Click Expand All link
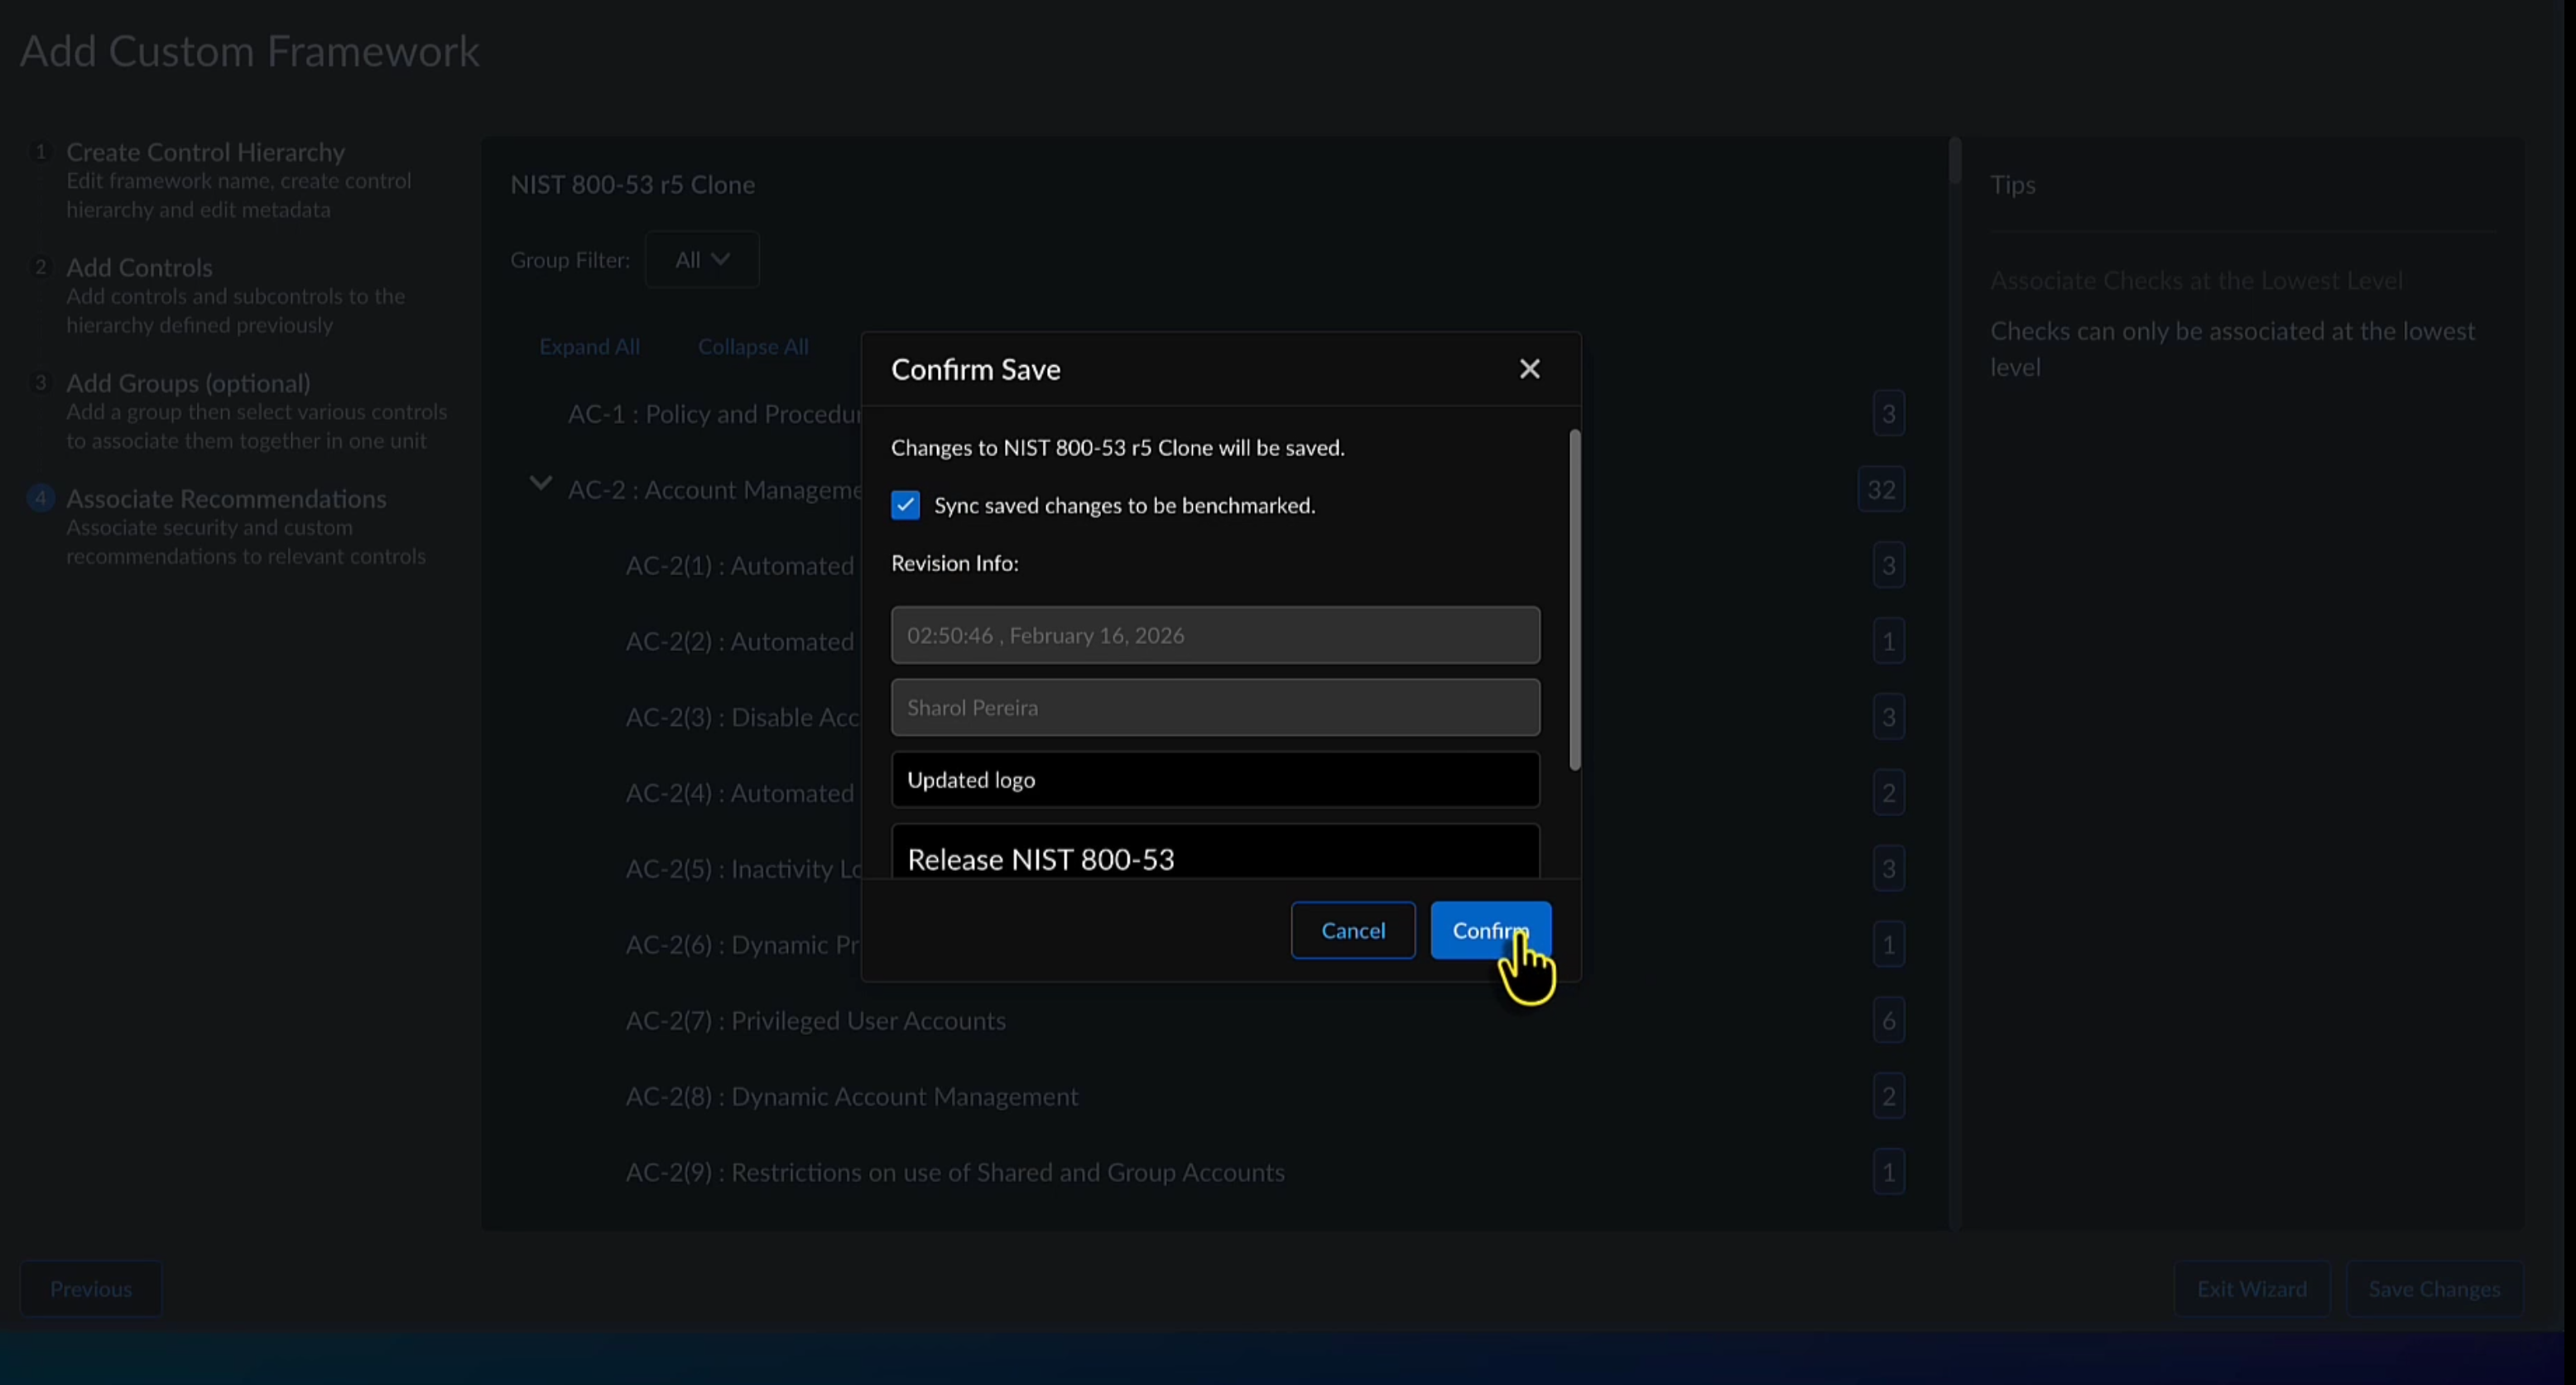 click(589, 347)
